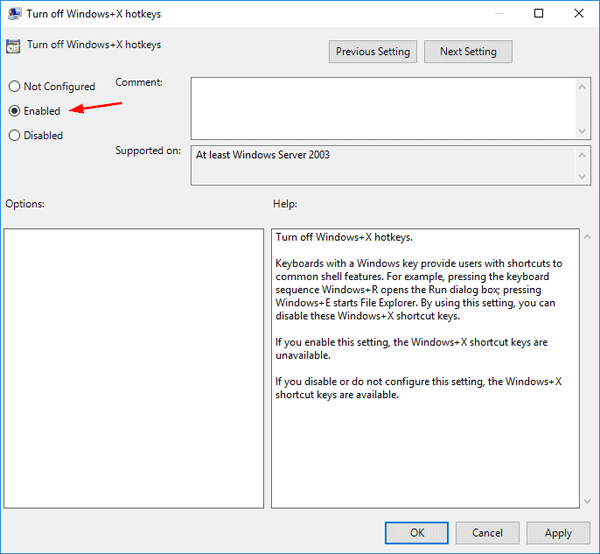The height and width of the screenshot is (554, 600).
Task: Jump to Next Setting
Action: (x=467, y=51)
